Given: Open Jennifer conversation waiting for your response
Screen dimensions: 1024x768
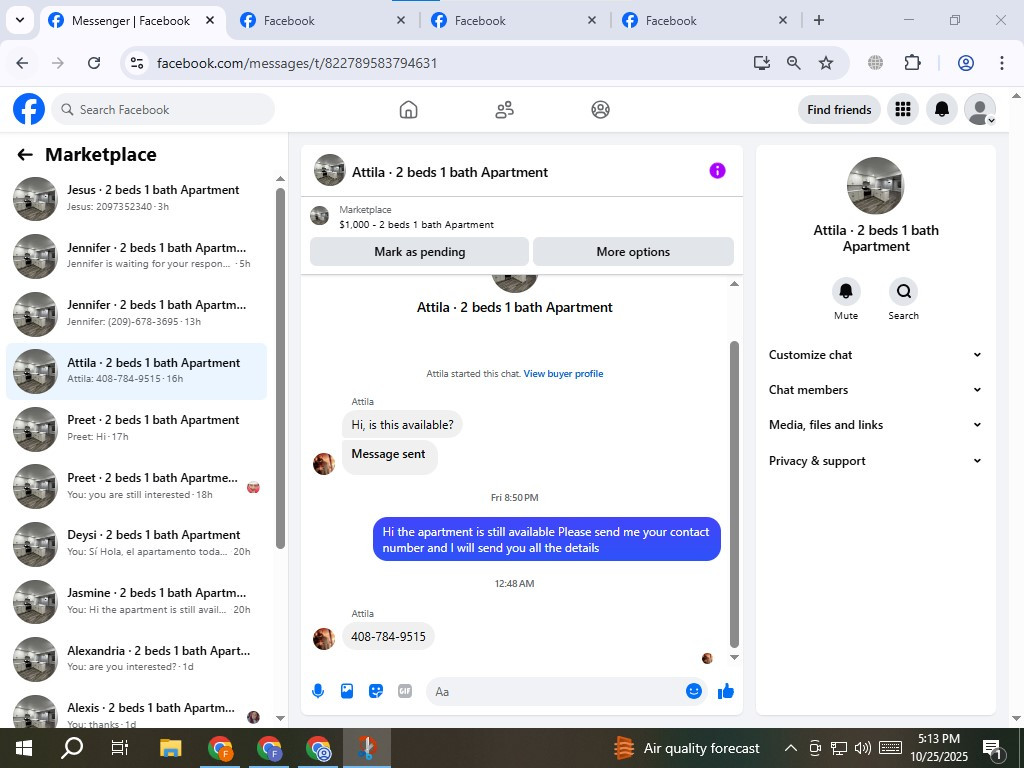Looking at the screenshot, I should [x=137, y=256].
